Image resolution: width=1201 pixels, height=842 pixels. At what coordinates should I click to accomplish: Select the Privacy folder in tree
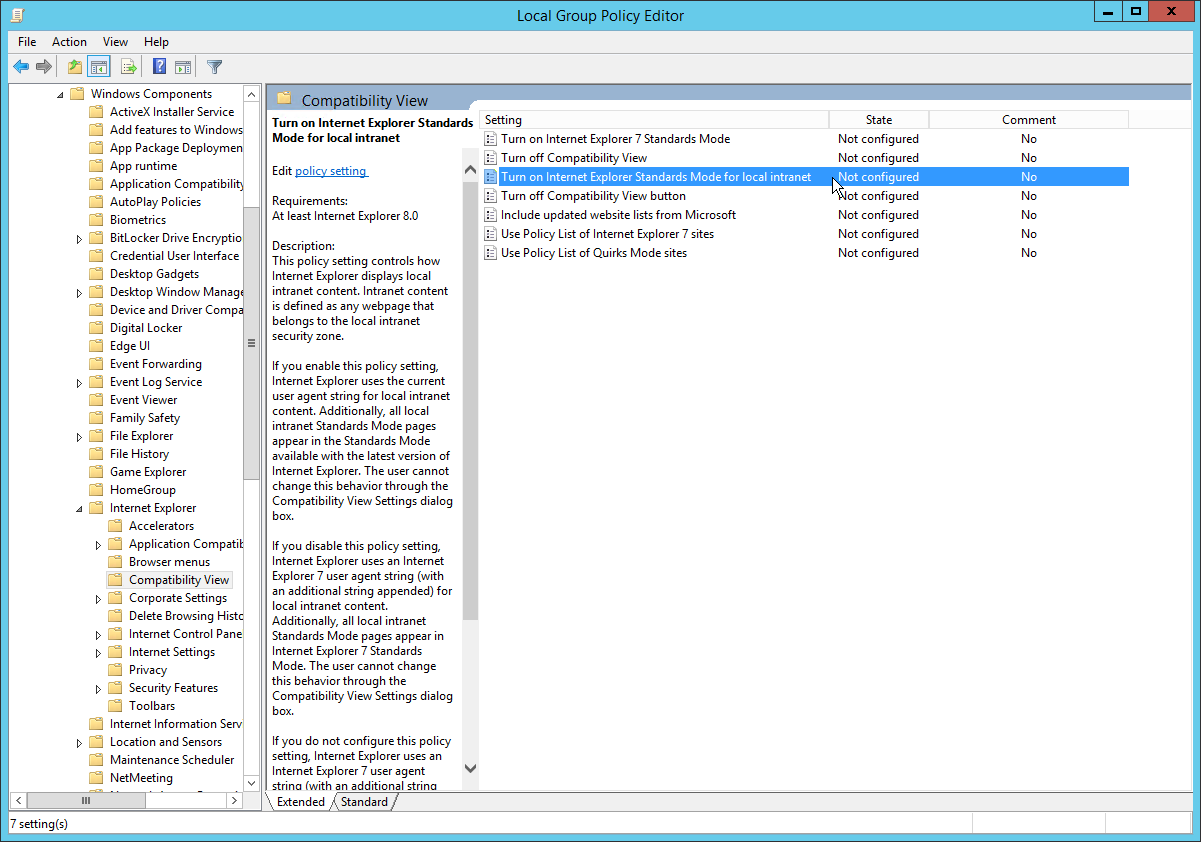147,670
